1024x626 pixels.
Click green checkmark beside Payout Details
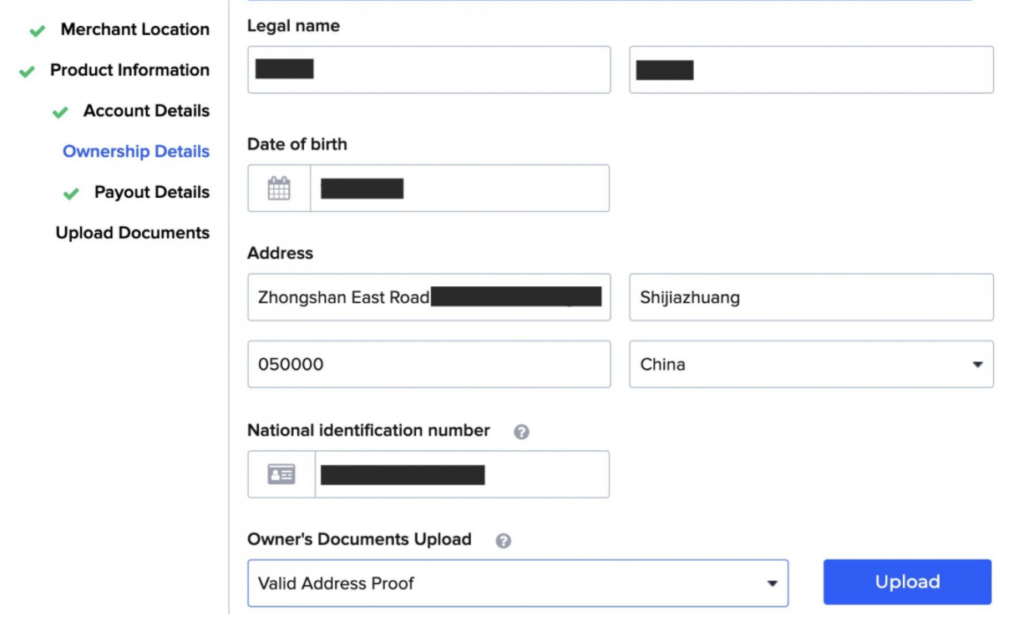[x=71, y=193]
